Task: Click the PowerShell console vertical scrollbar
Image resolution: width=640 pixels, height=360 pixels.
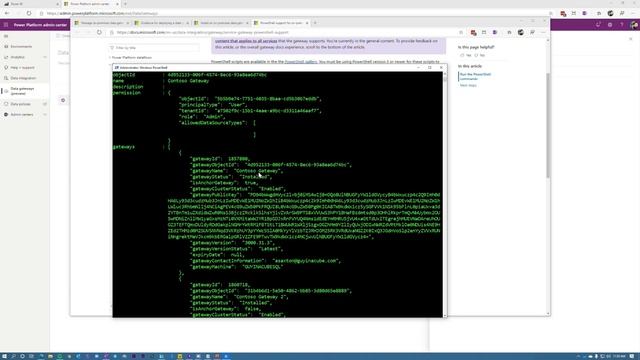Action: (444, 194)
